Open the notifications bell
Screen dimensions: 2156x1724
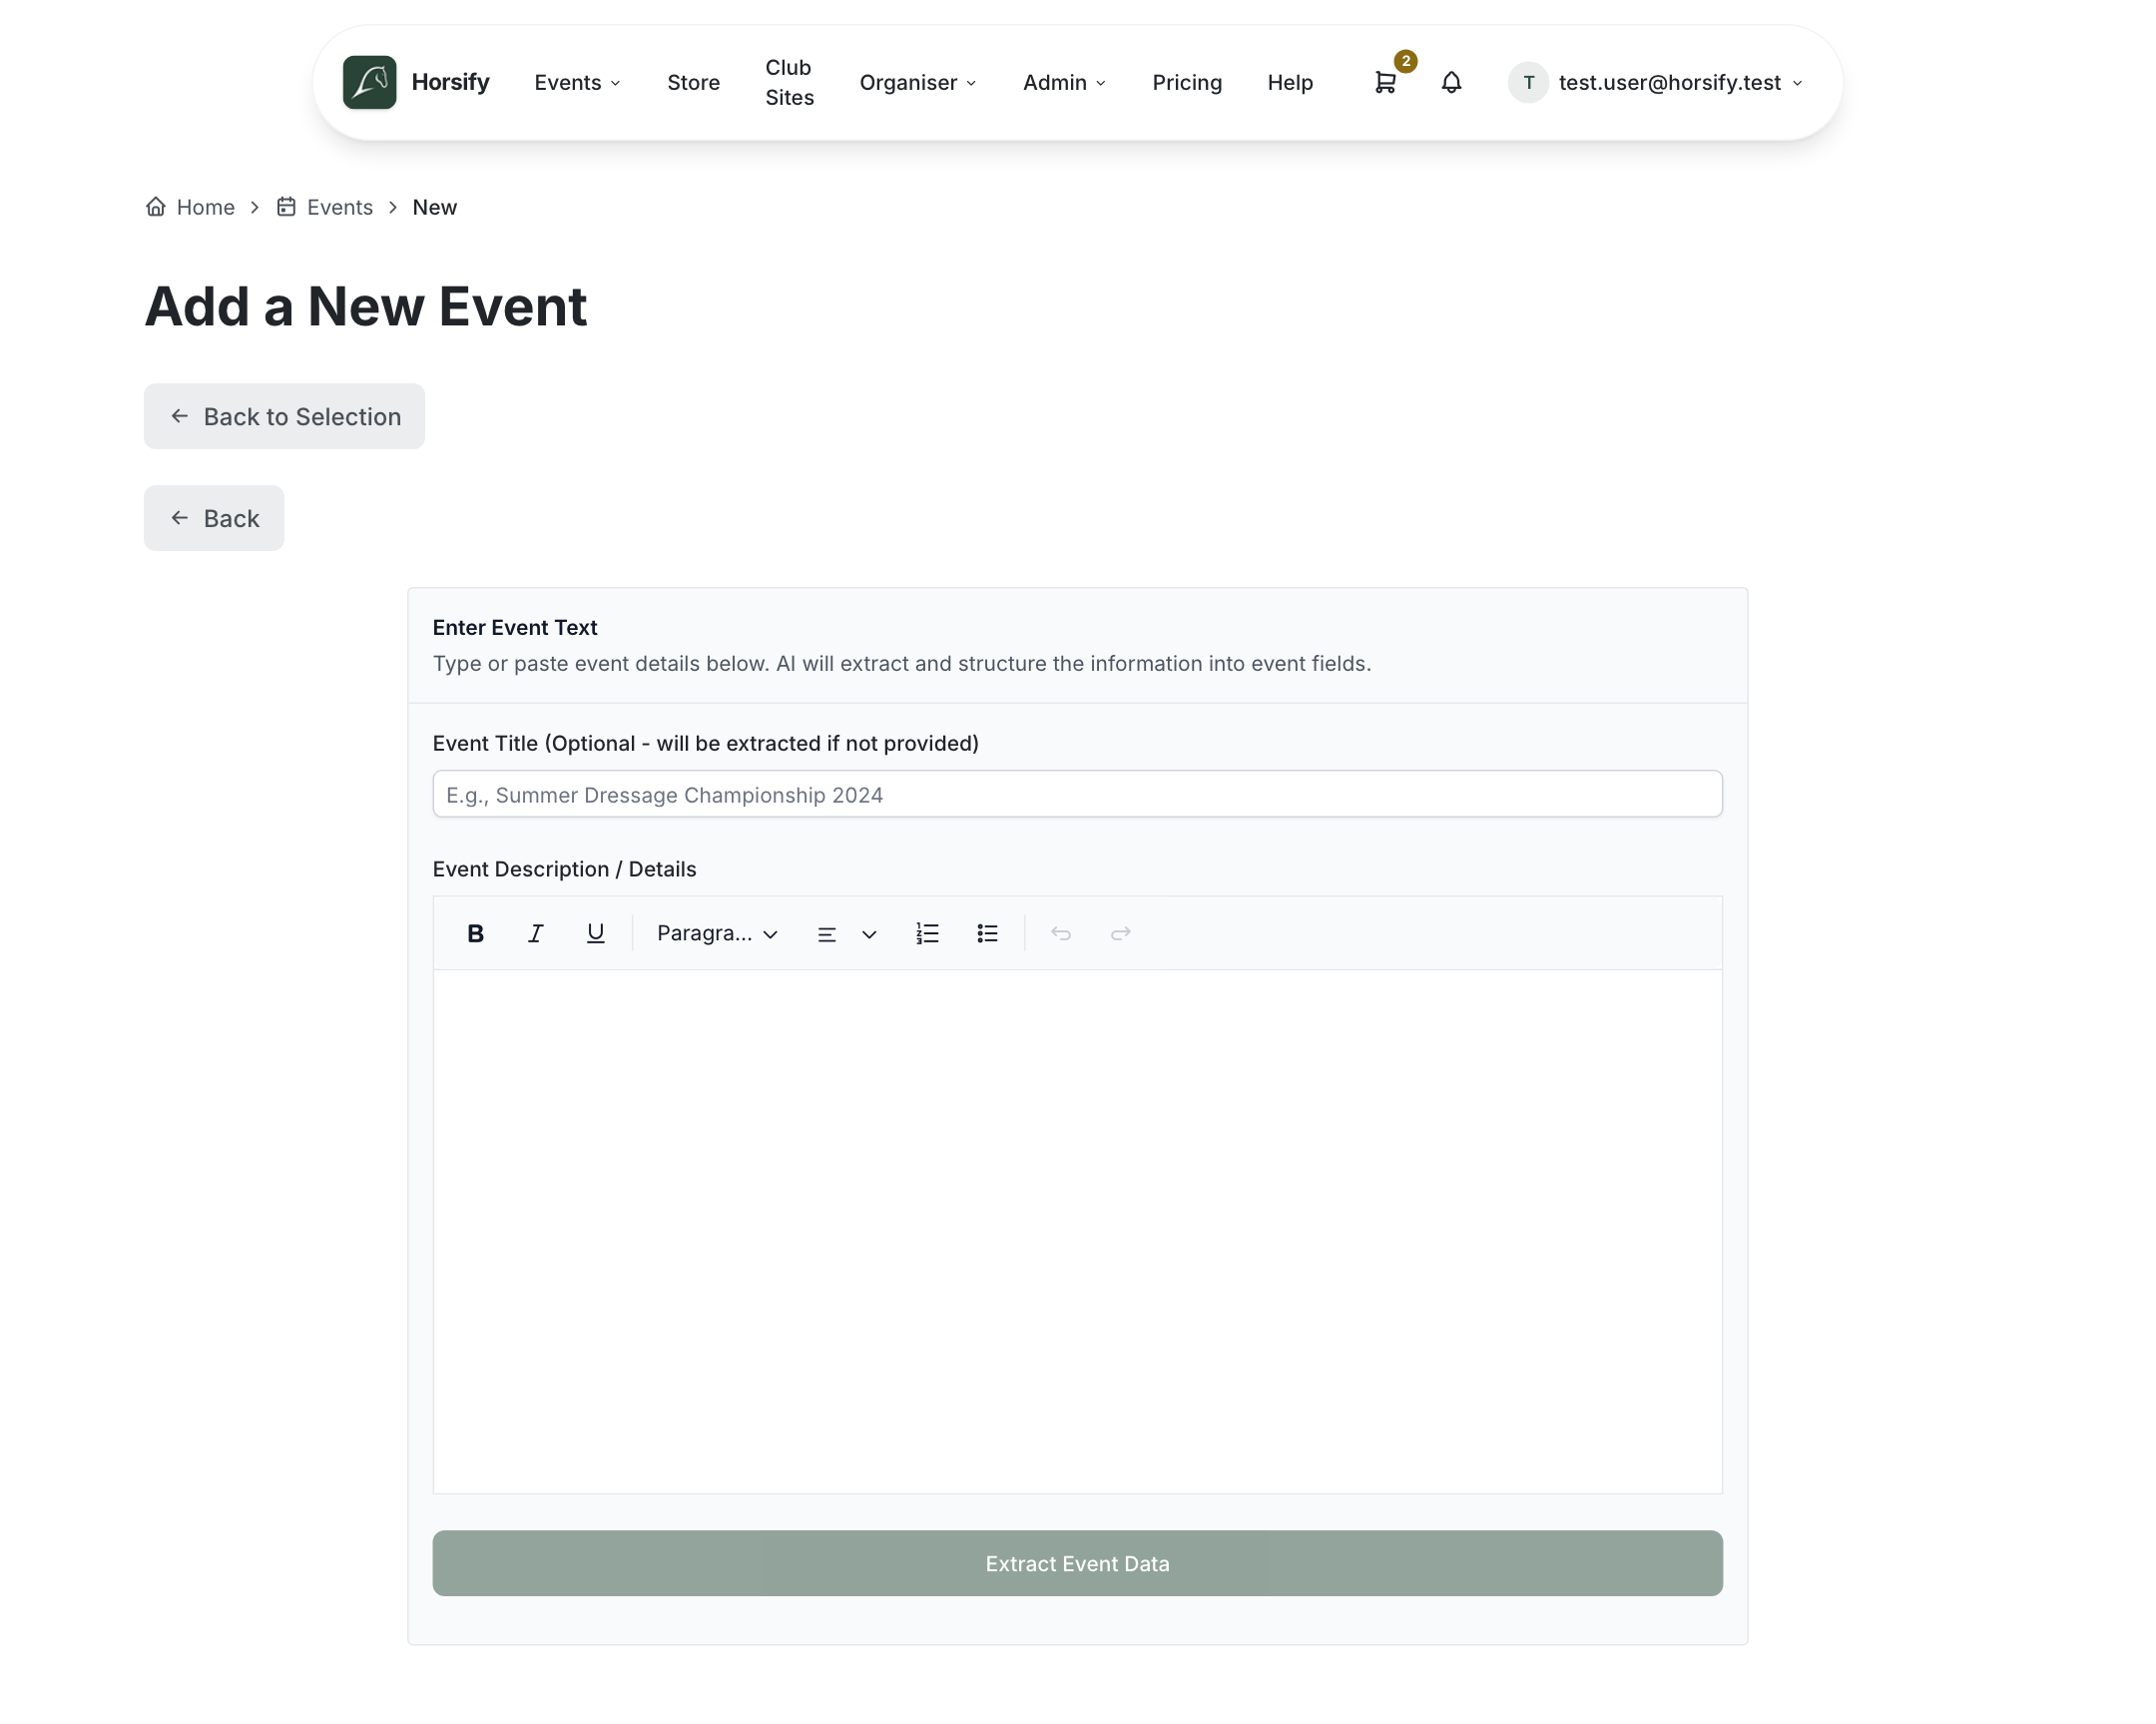1451,82
